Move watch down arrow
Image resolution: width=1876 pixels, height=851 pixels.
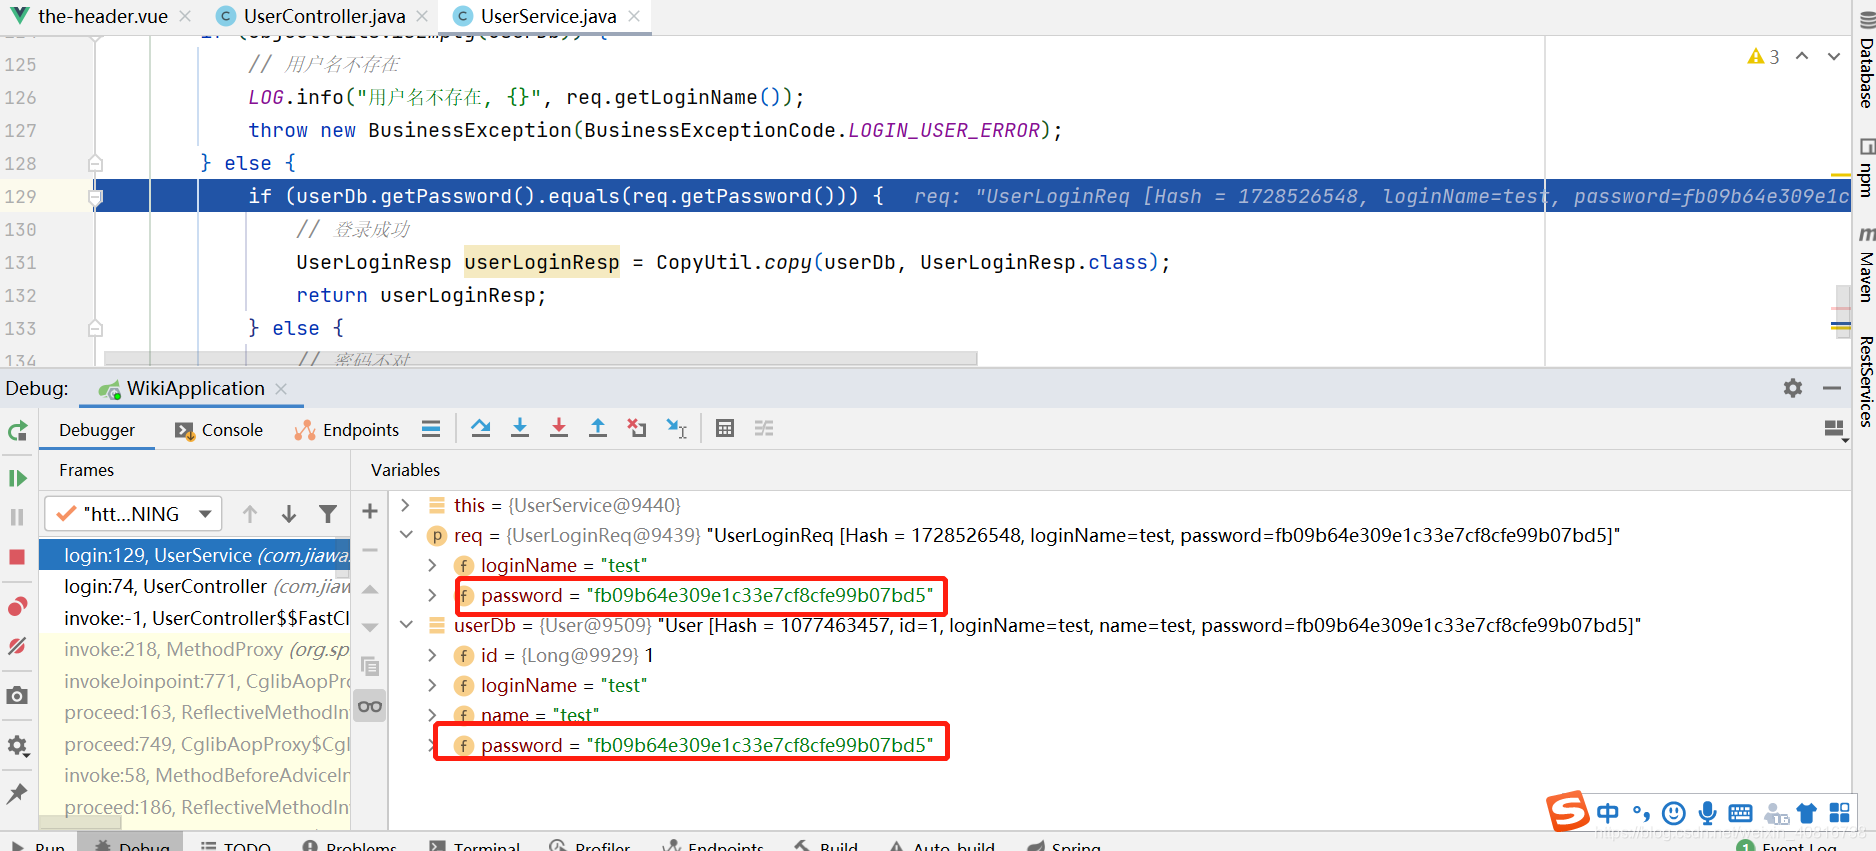tap(370, 628)
